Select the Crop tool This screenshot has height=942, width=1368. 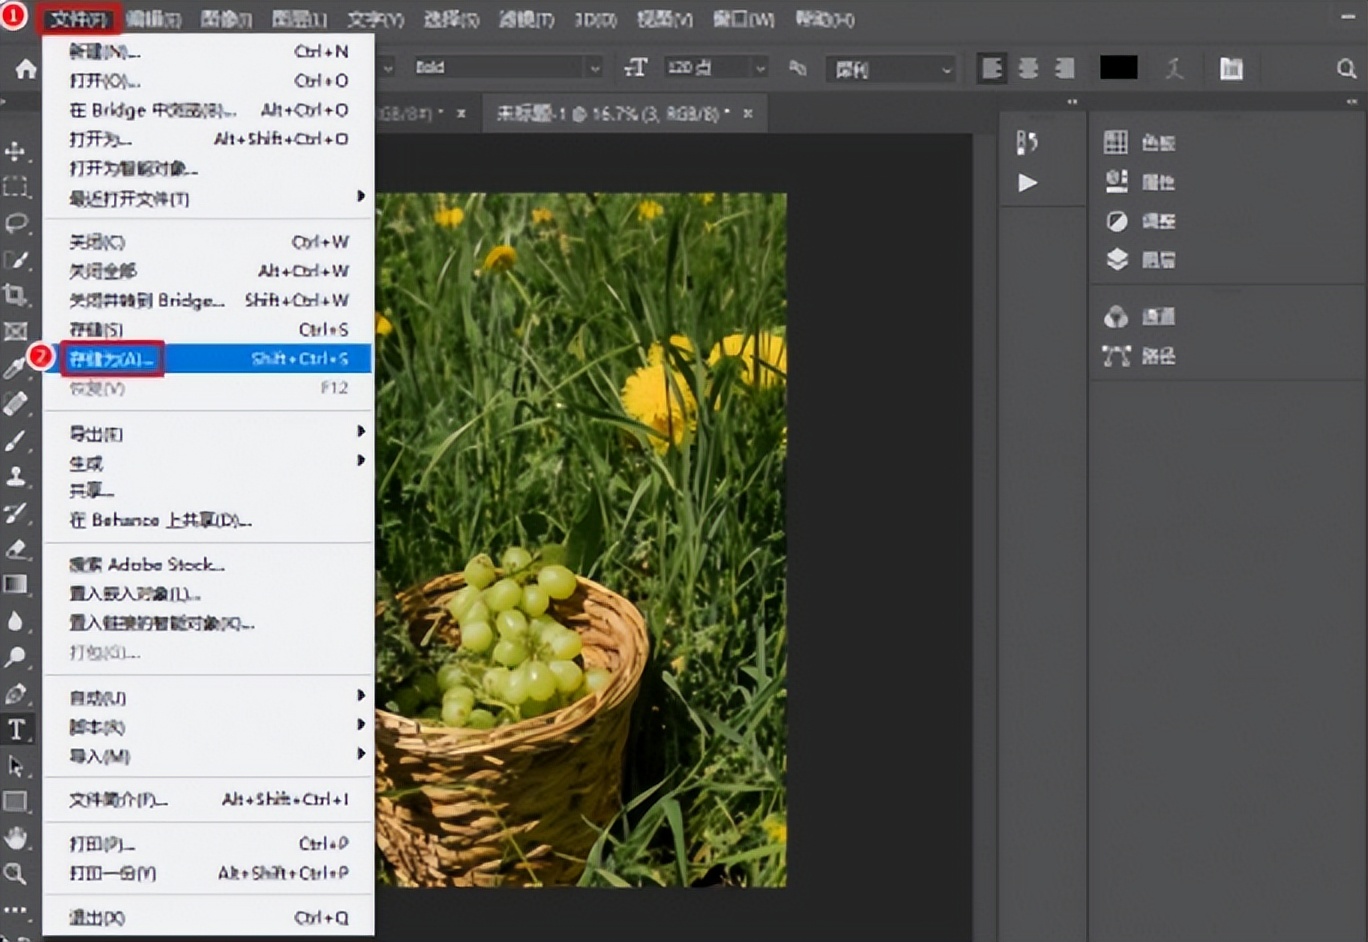(x=16, y=295)
